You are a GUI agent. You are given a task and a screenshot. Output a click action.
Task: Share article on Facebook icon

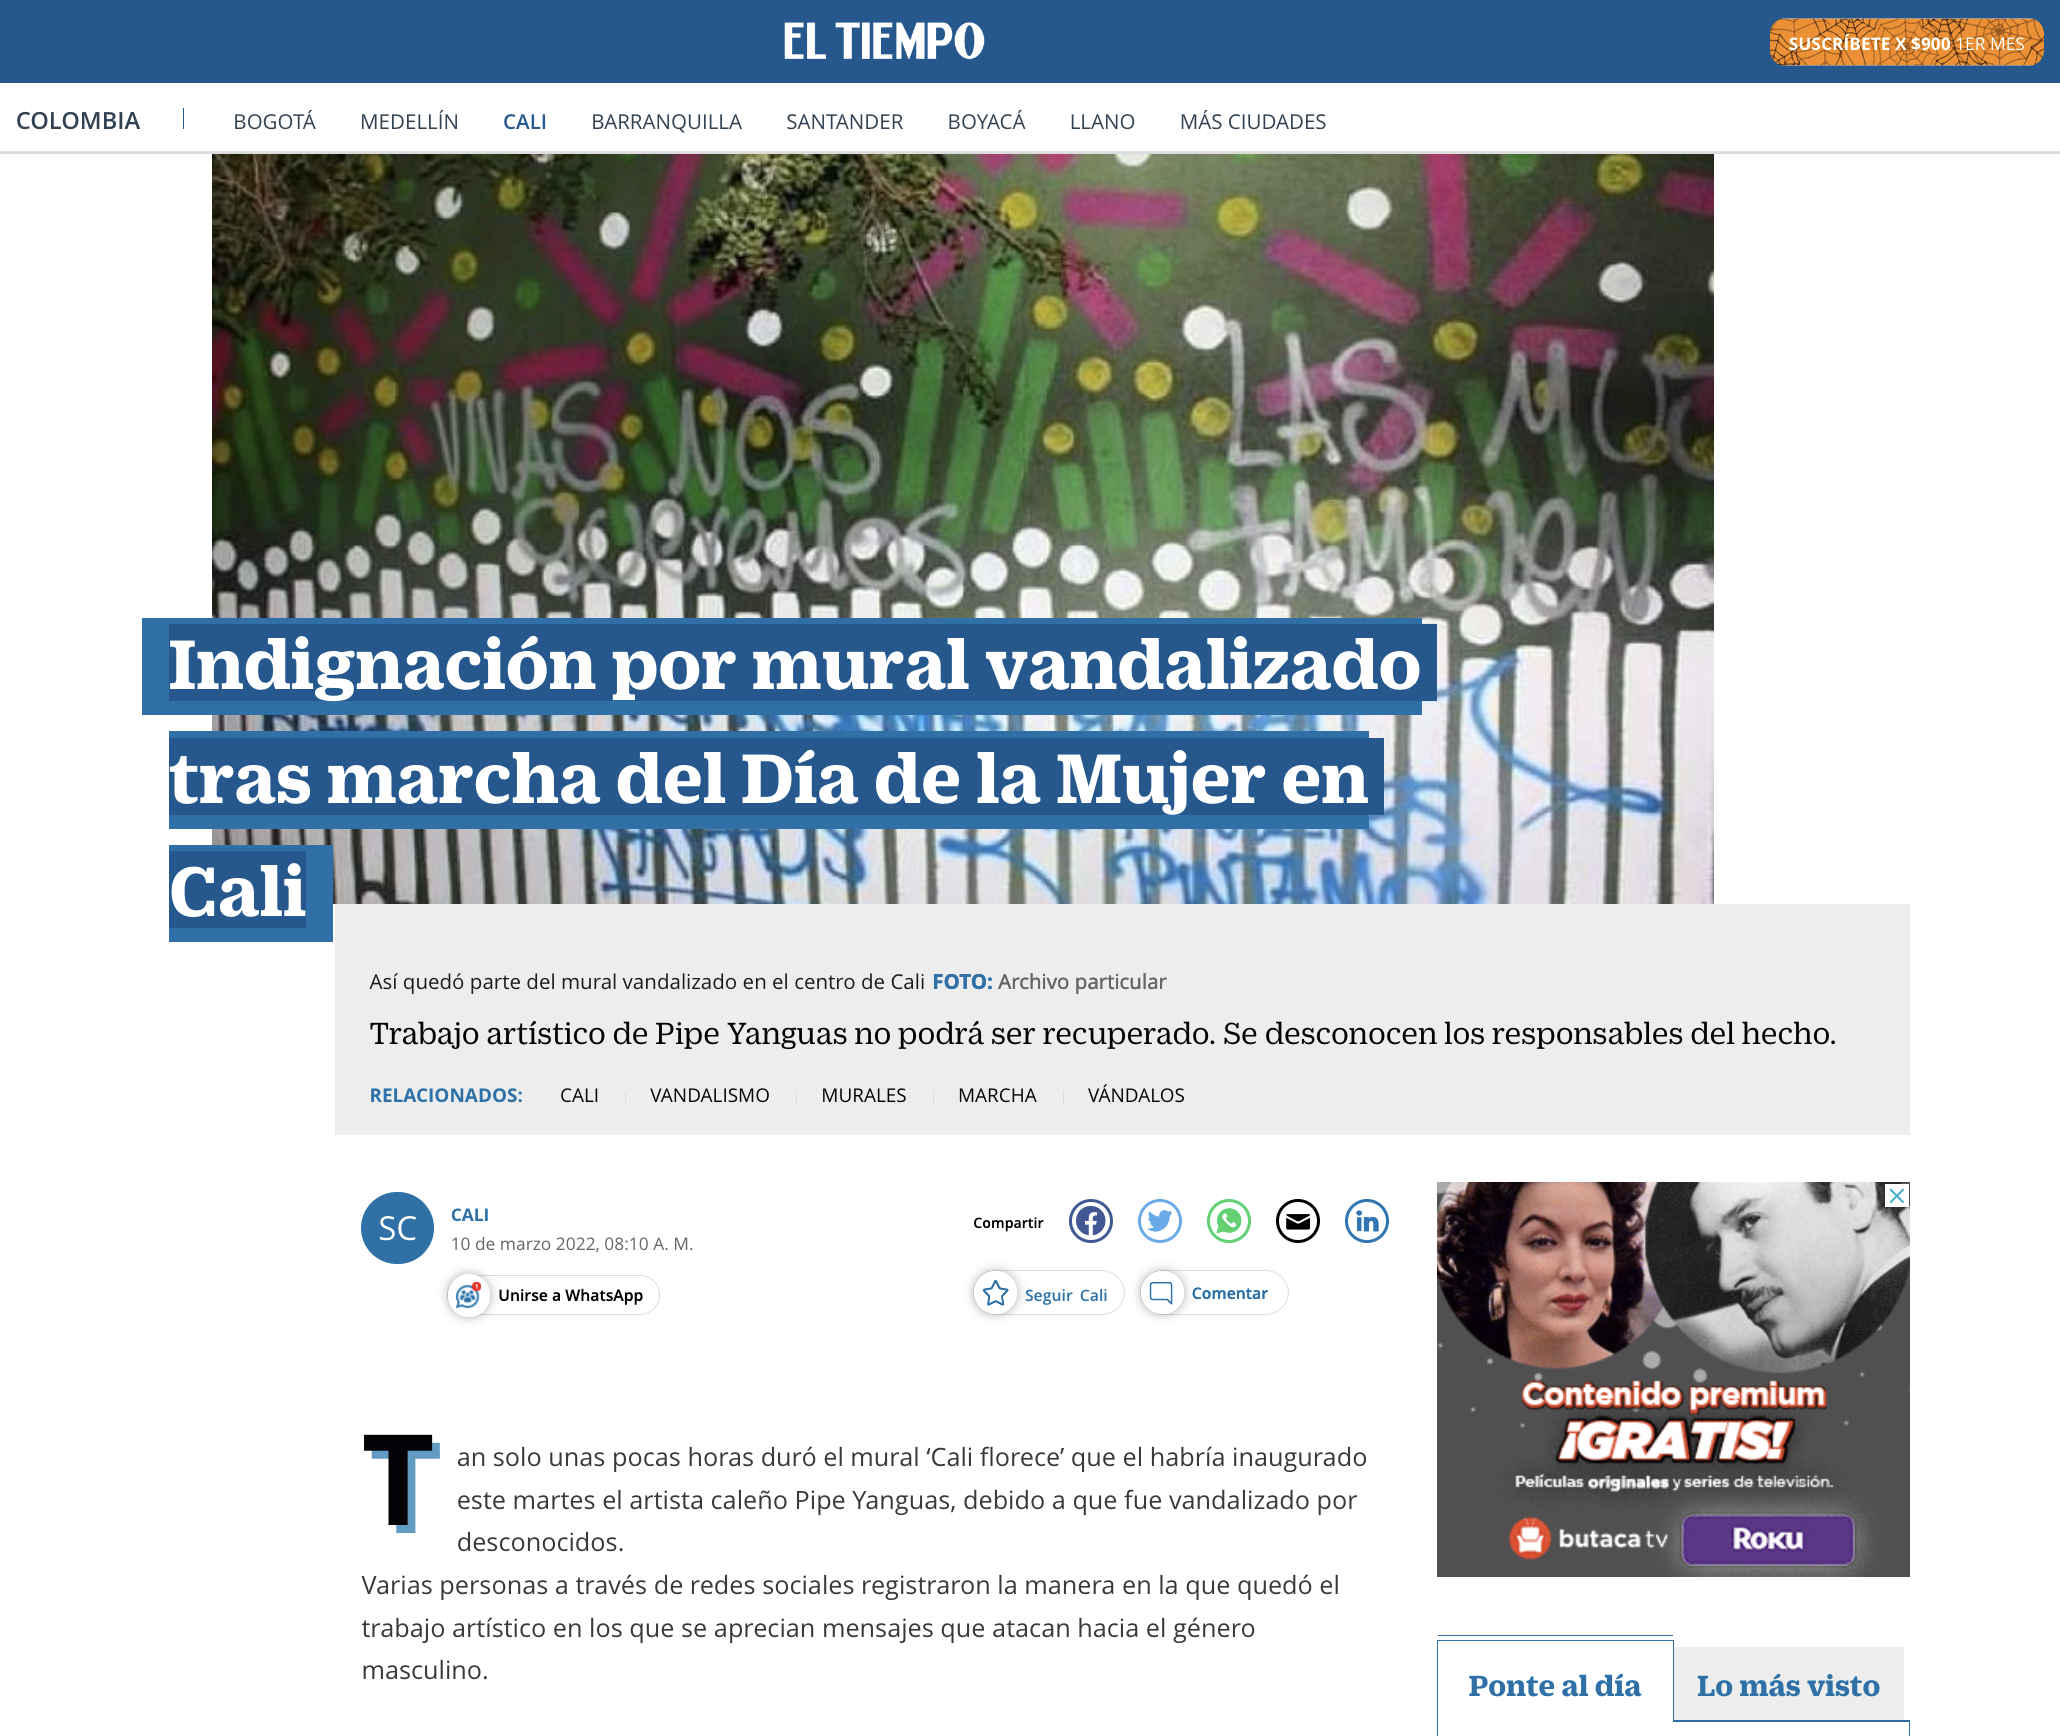[x=1090, y=1221]
